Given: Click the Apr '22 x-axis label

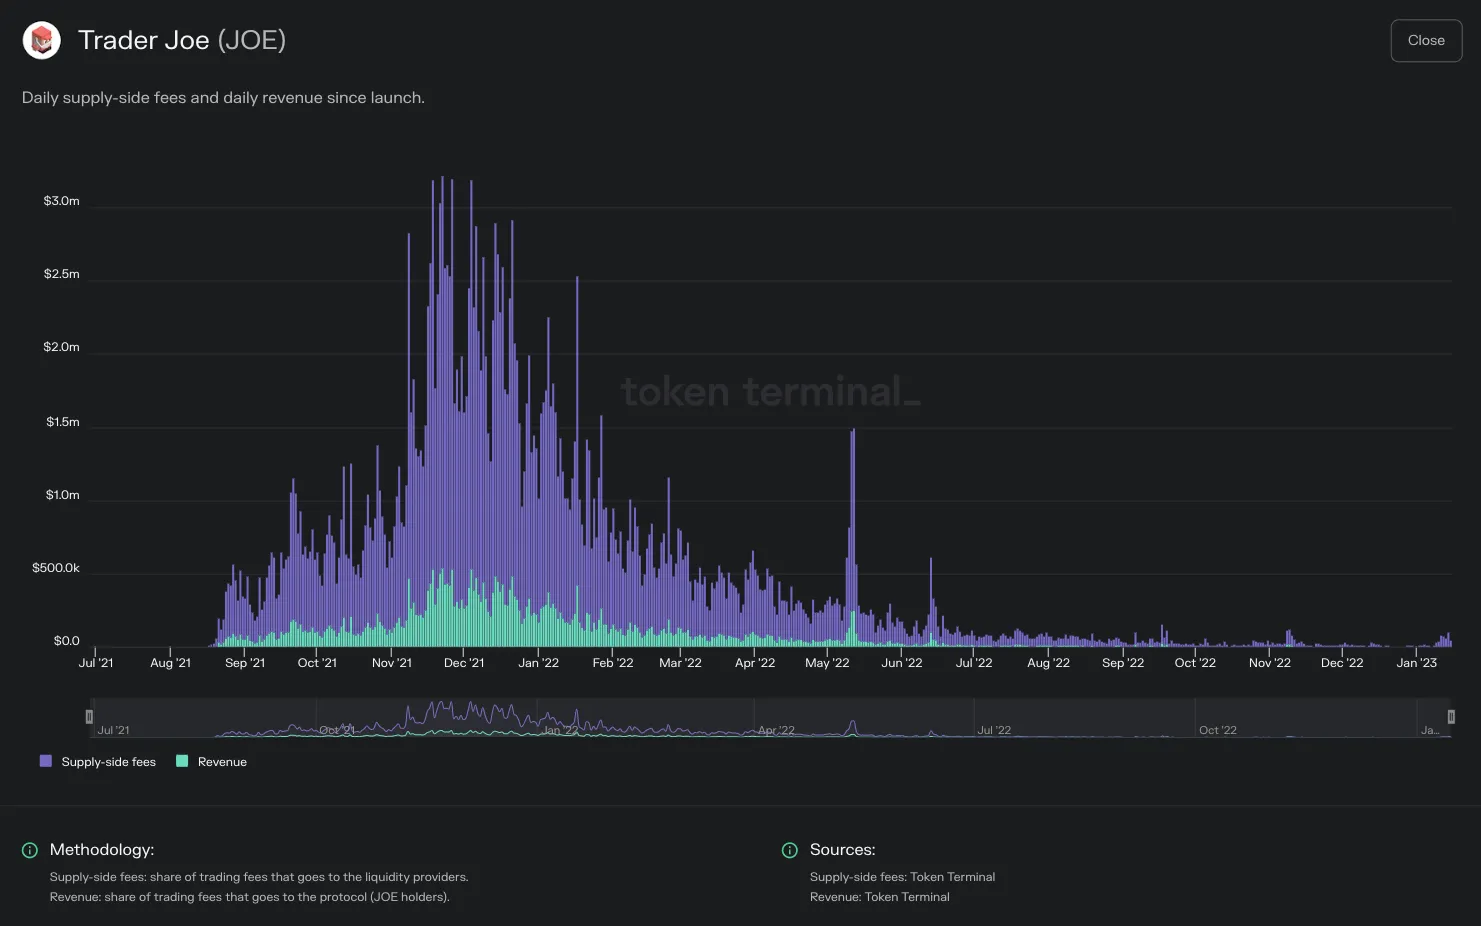Looking at the screenshot, I should 755,663.
